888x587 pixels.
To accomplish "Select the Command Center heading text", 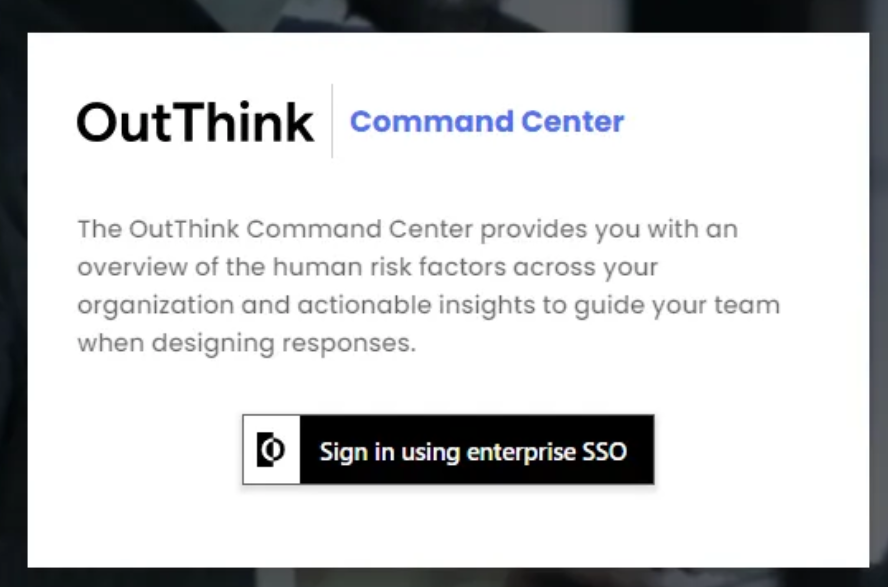I will tap(487, 122).
